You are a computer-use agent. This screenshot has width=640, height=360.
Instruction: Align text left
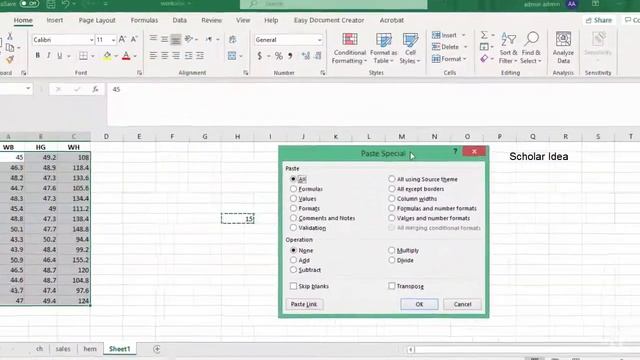(153, 56)
